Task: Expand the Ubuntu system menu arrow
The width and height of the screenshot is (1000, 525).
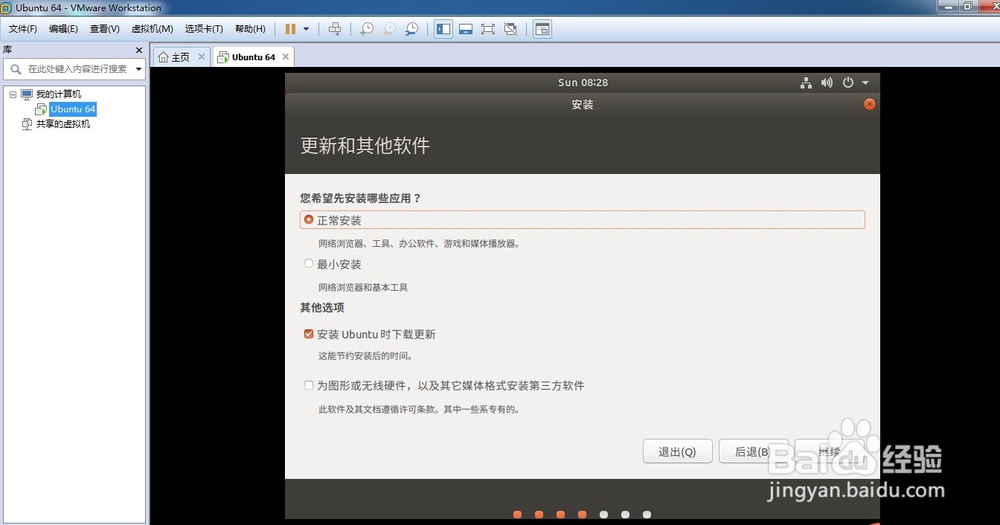Action: (865, 82)
